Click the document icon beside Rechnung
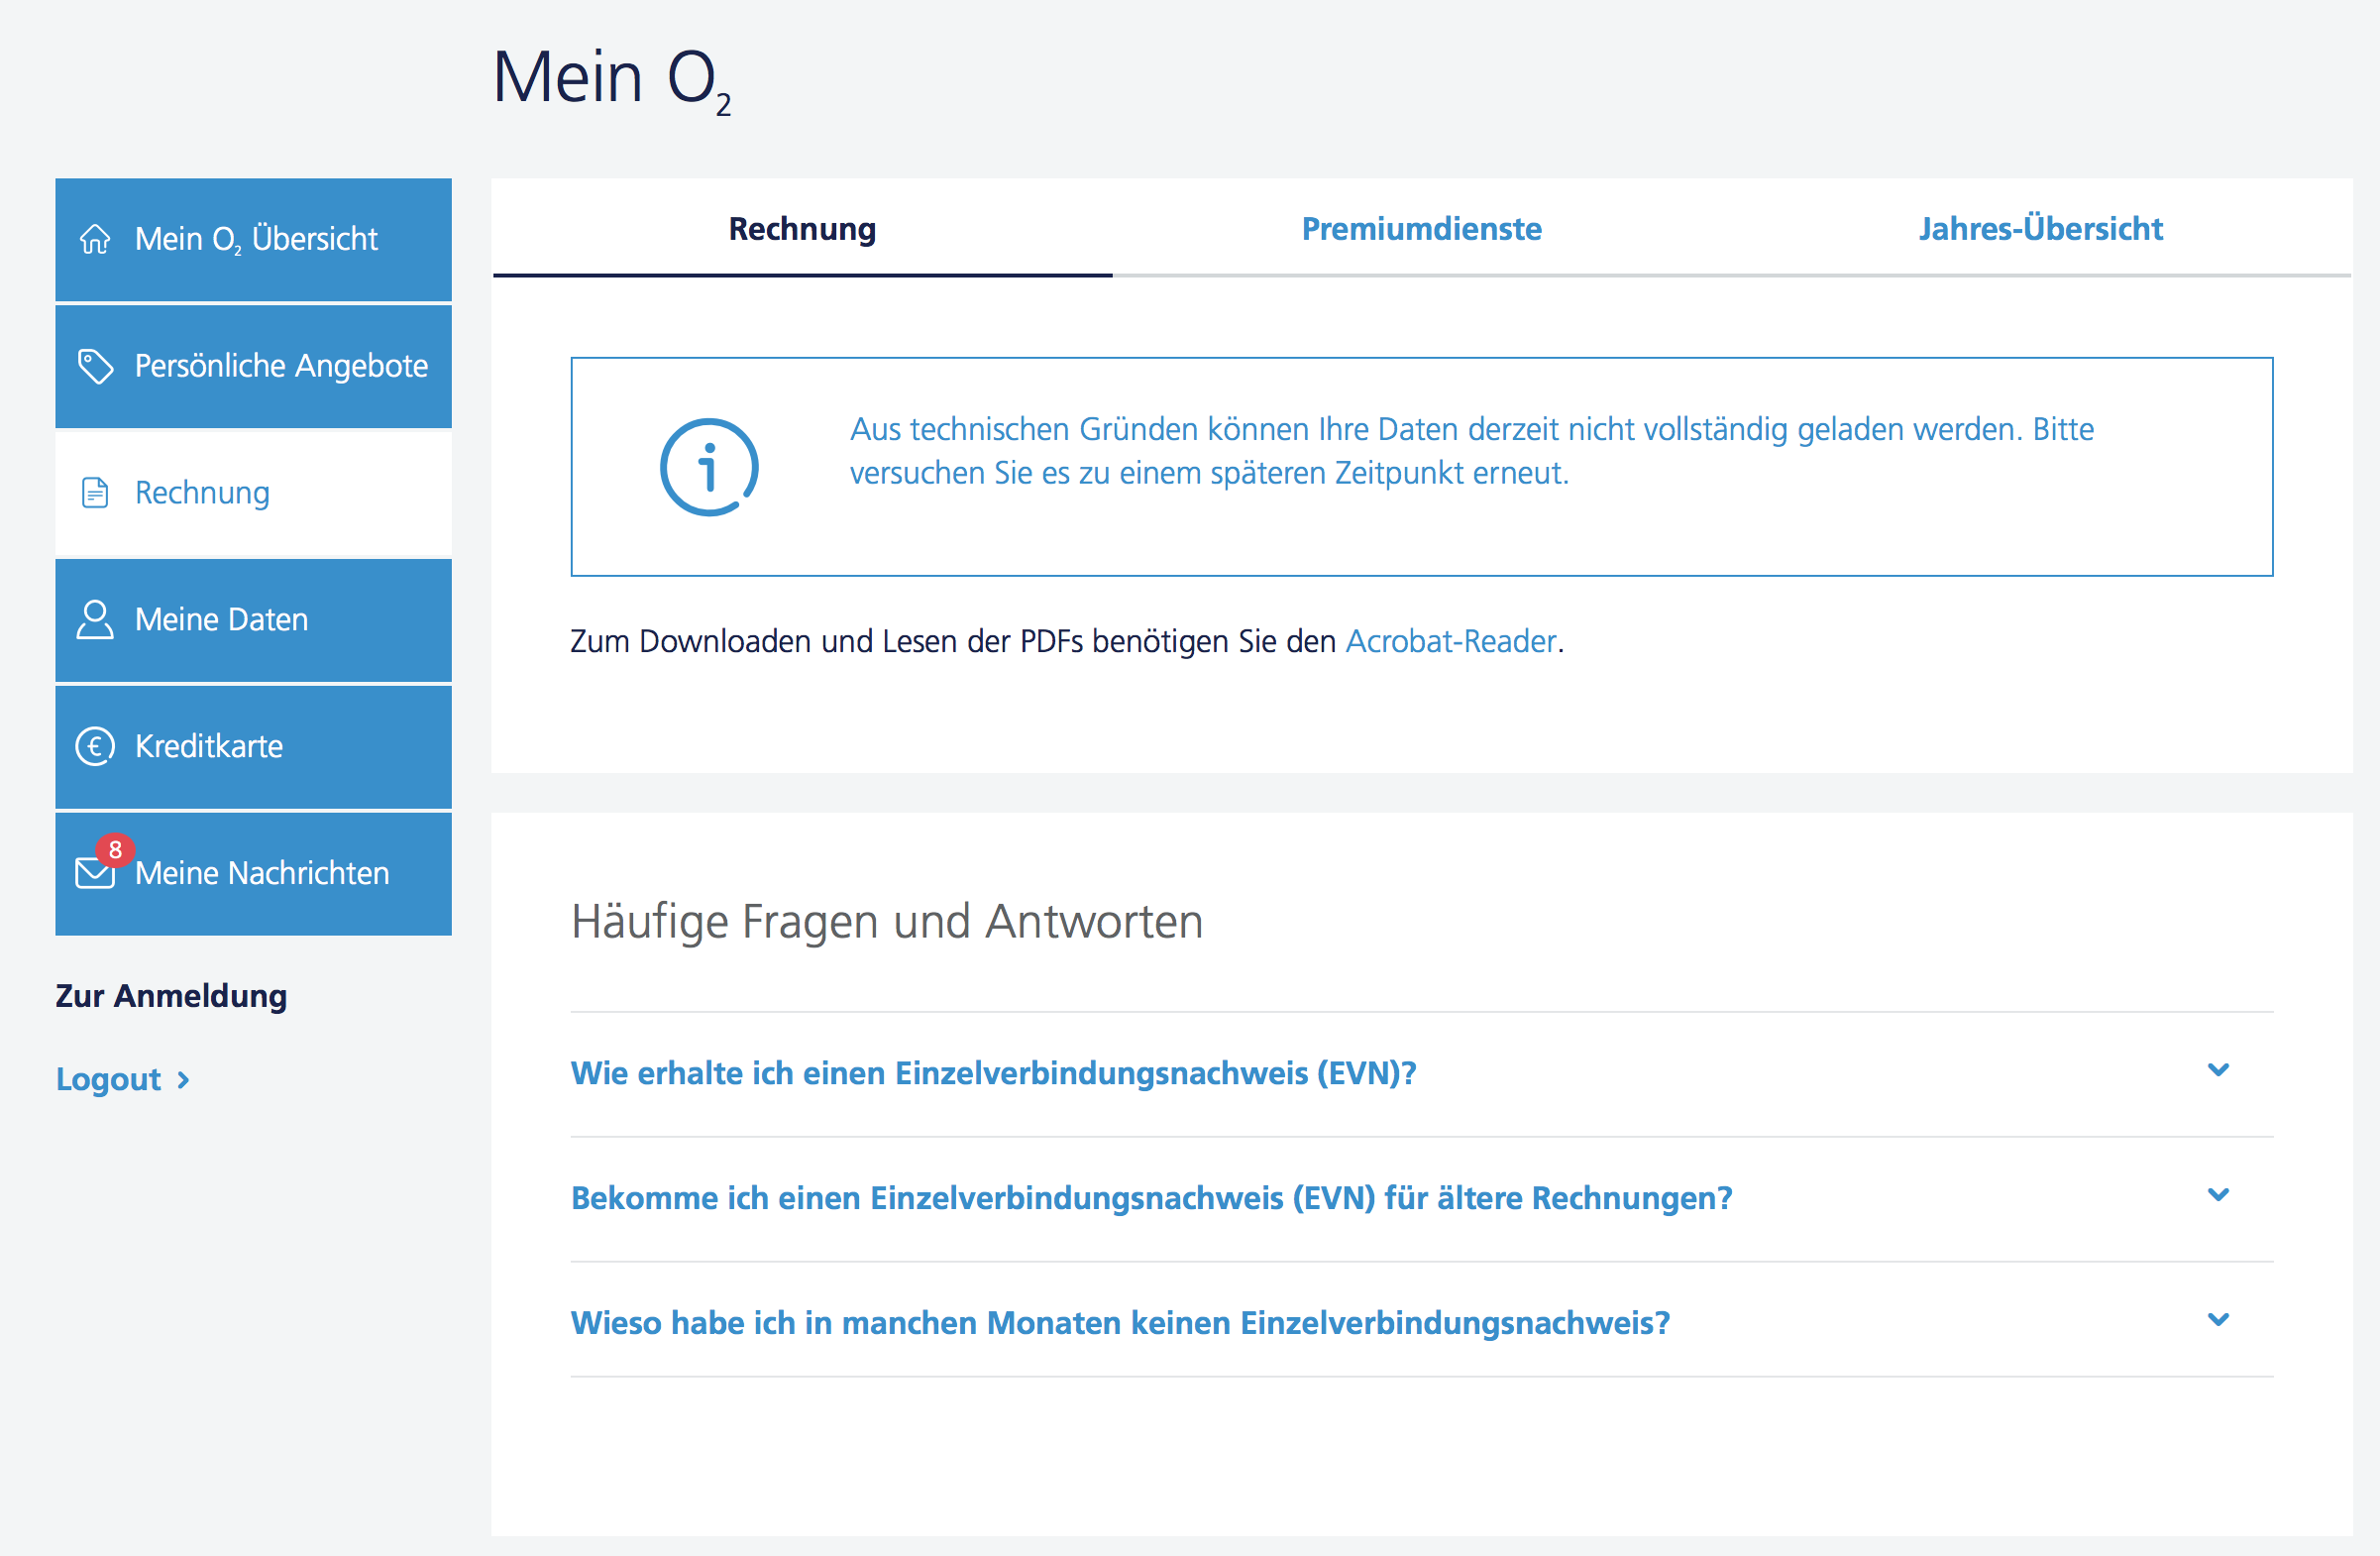The image size is (2380, 1556). (x=95, y=493)
